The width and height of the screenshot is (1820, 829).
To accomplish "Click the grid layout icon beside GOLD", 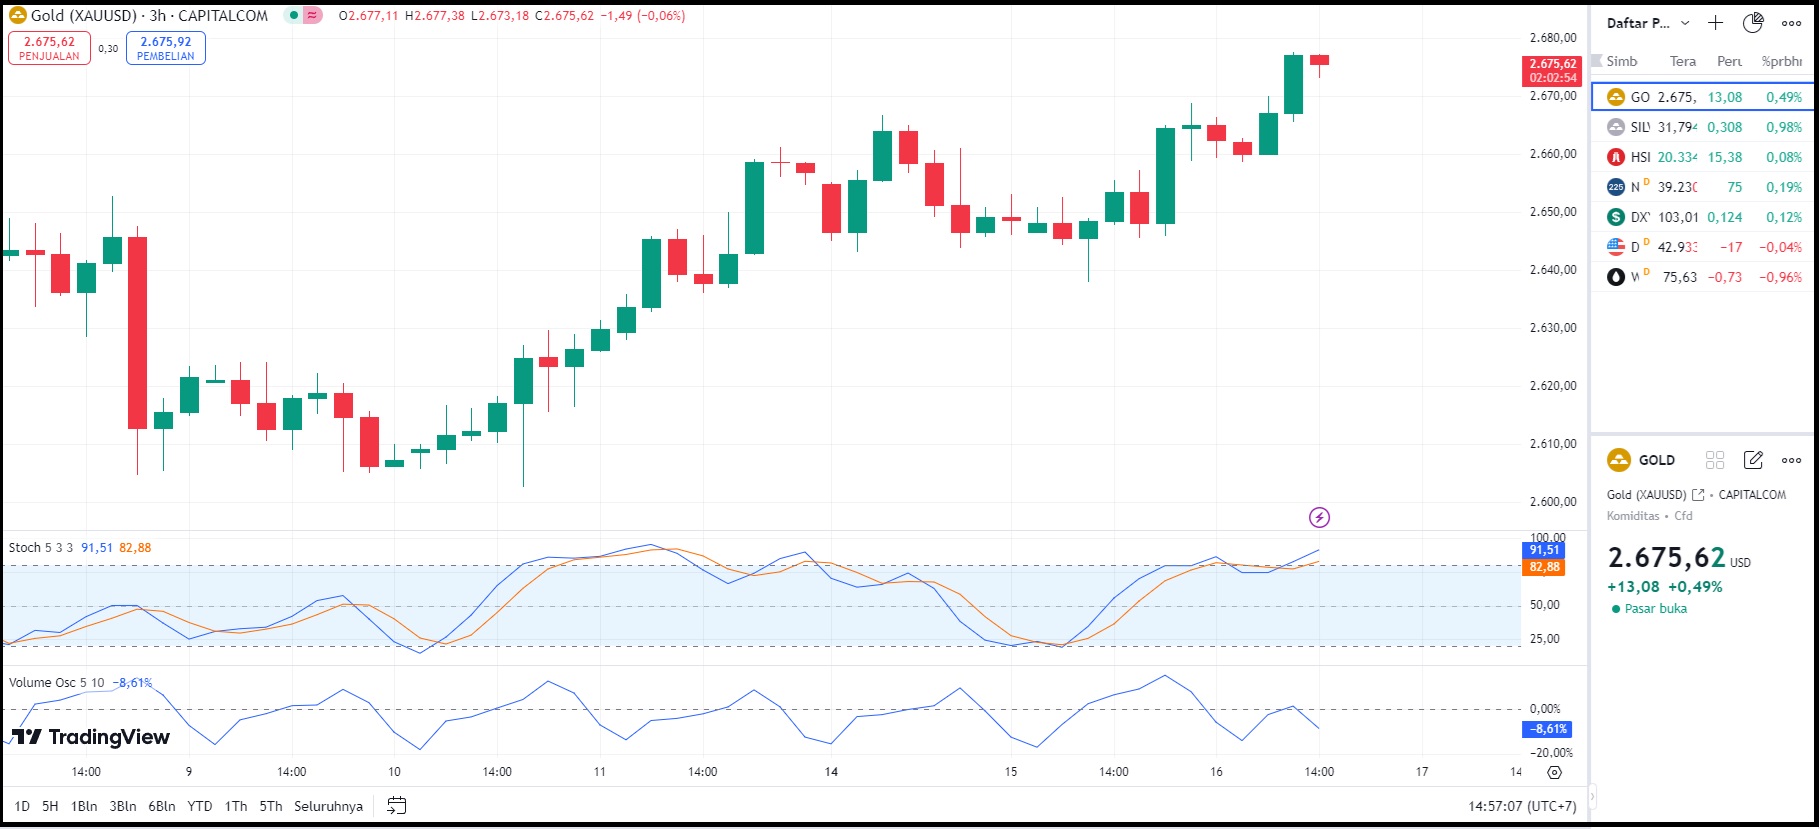I will [x=1715, y=460].
